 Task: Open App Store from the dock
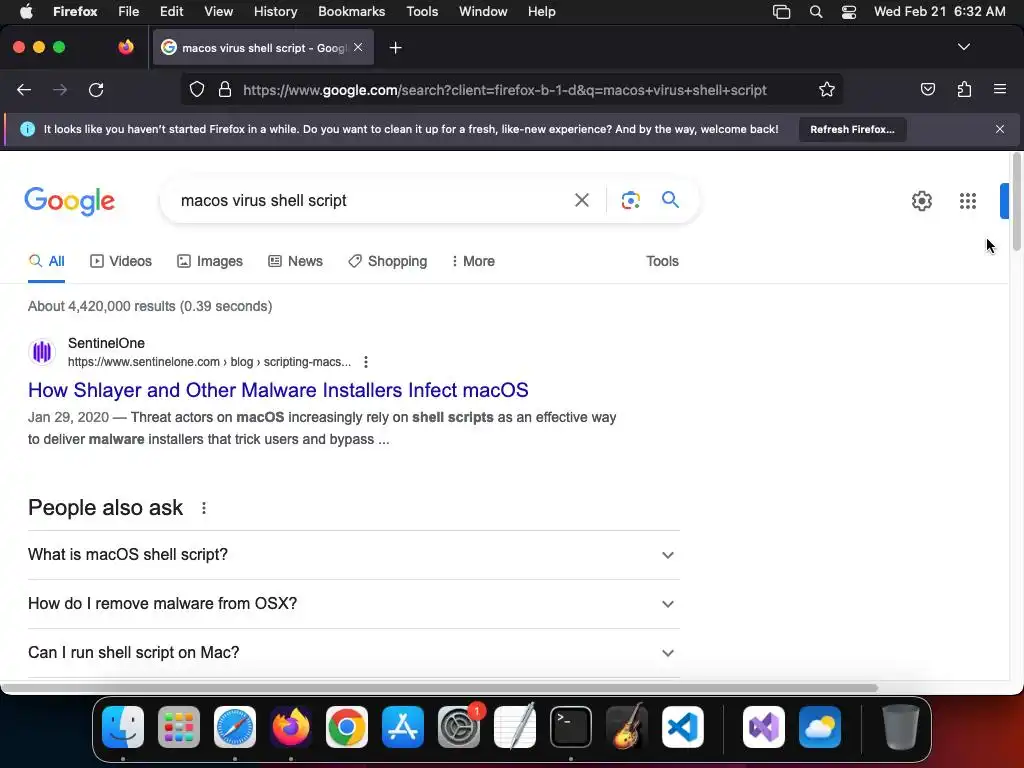point(403,727)
